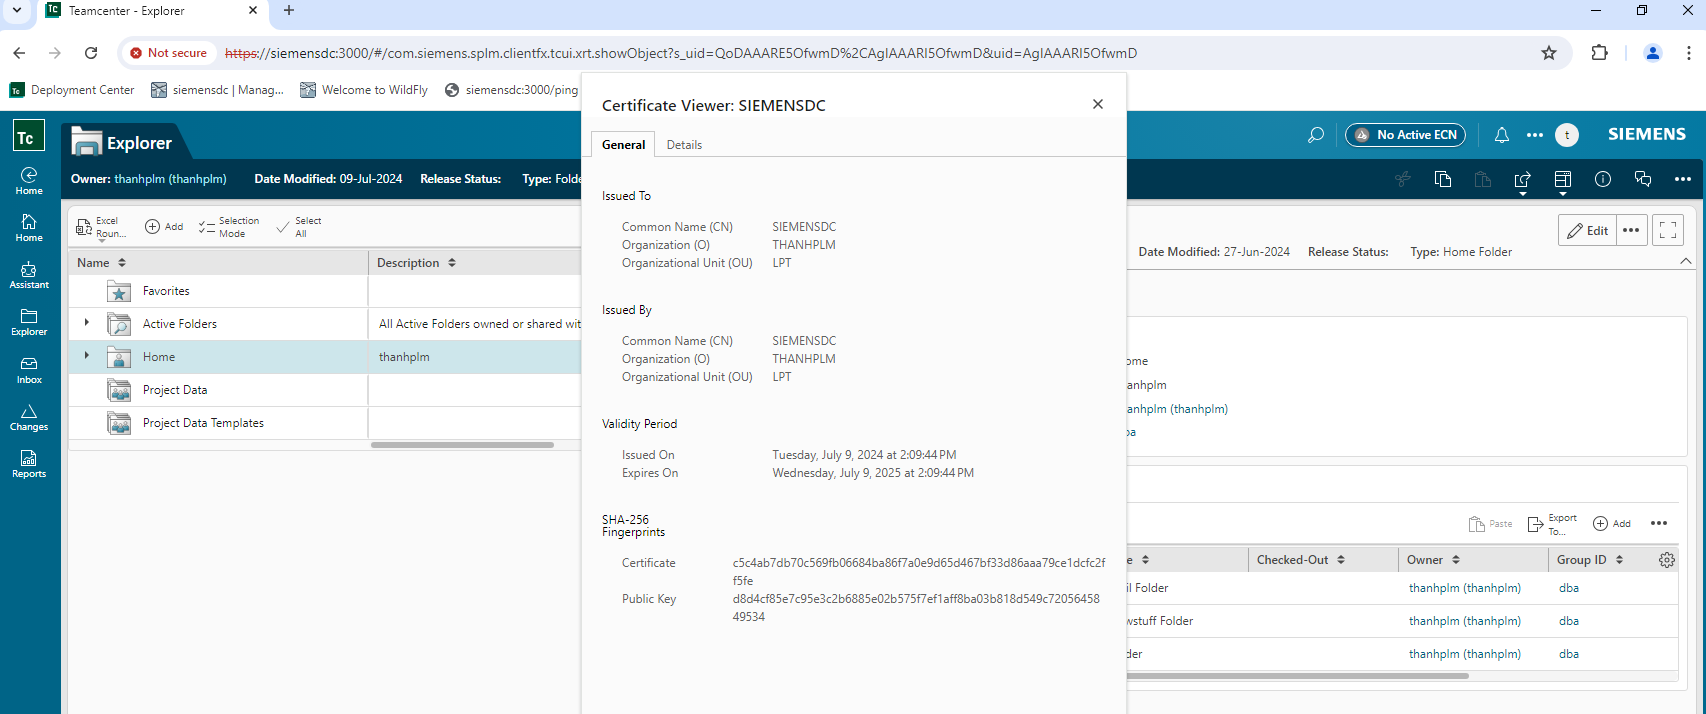Open the Explorer sidebar item

(x=29, y=322)
